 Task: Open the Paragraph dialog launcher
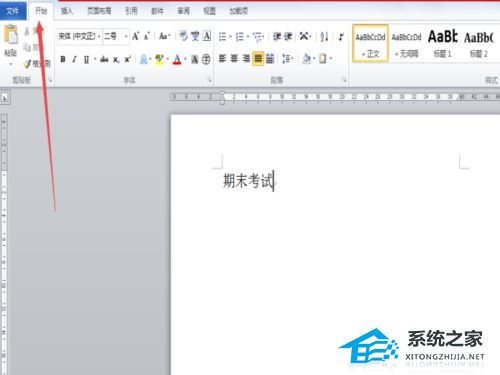[344, 80]
